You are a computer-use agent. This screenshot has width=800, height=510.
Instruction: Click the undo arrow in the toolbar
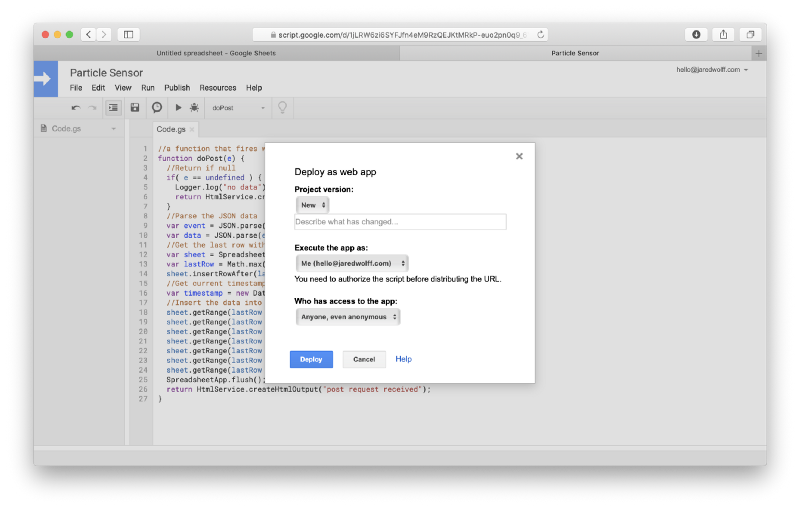coord(76,108)
